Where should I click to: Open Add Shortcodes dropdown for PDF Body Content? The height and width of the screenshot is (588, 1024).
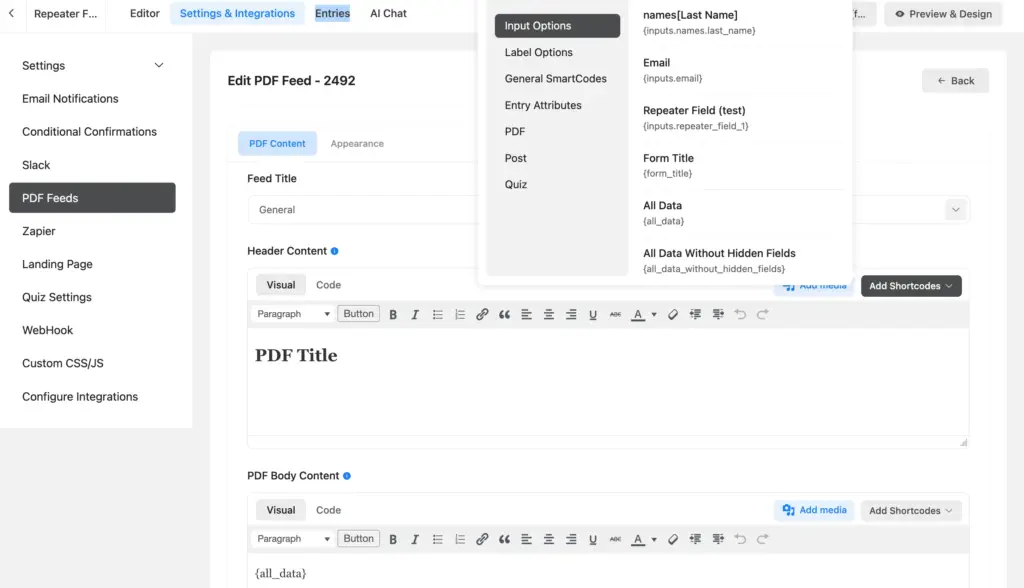[x=911, y=511]
